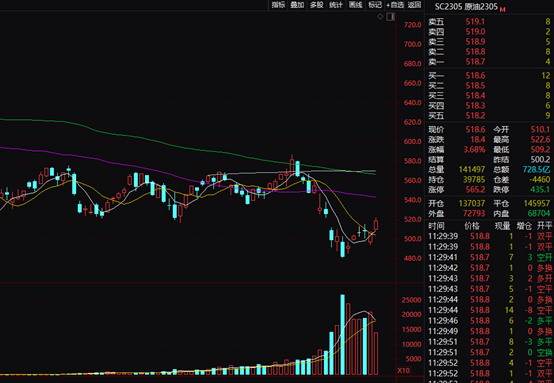The width and height of the screenshot is (554, 383).
Task: Click the 现量 column header in tick list
Action: pyautogui.click(x=502, y=226)
